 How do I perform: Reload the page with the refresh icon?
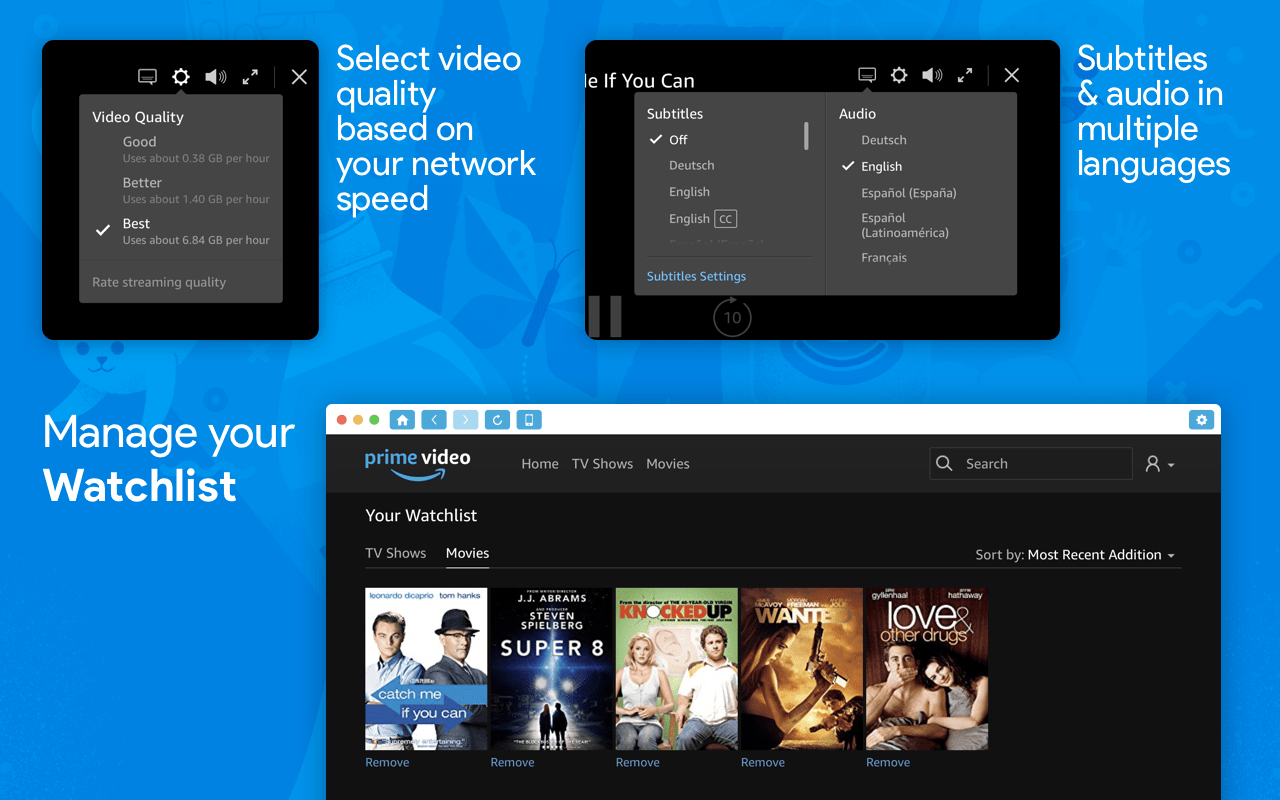(x=498, y=419)
